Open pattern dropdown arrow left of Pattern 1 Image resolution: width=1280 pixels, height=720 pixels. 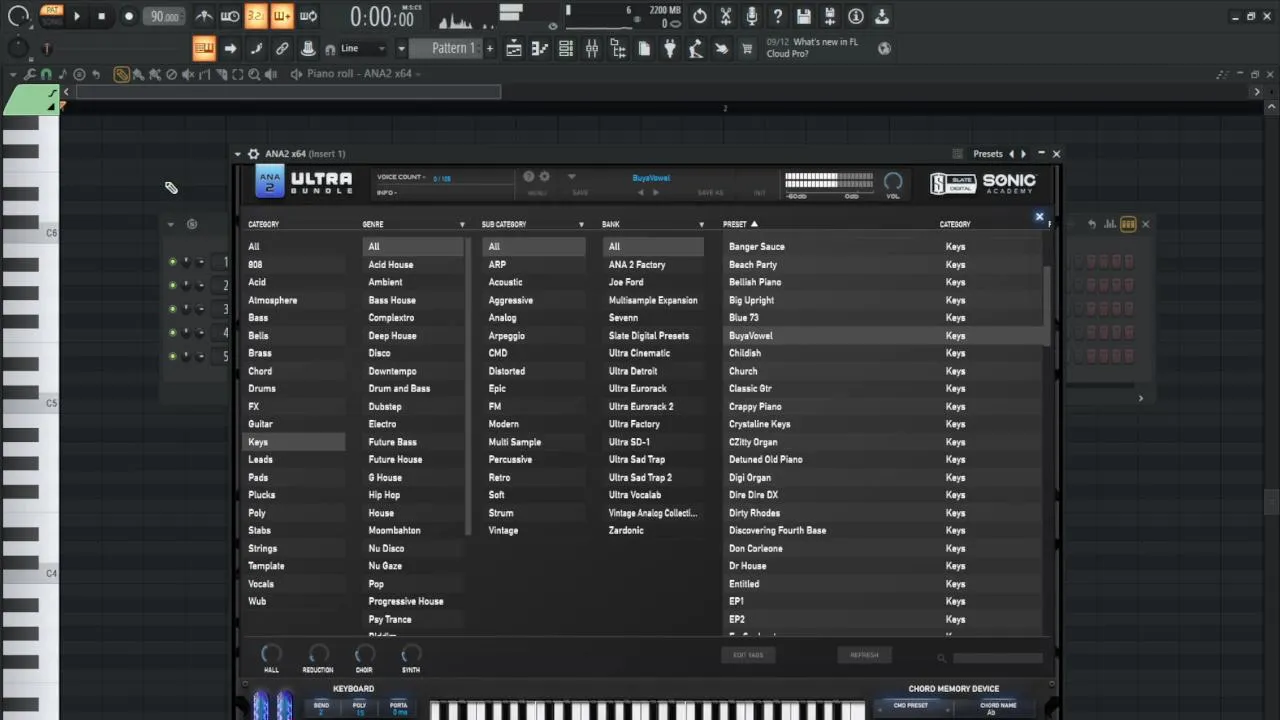(401, 48)
